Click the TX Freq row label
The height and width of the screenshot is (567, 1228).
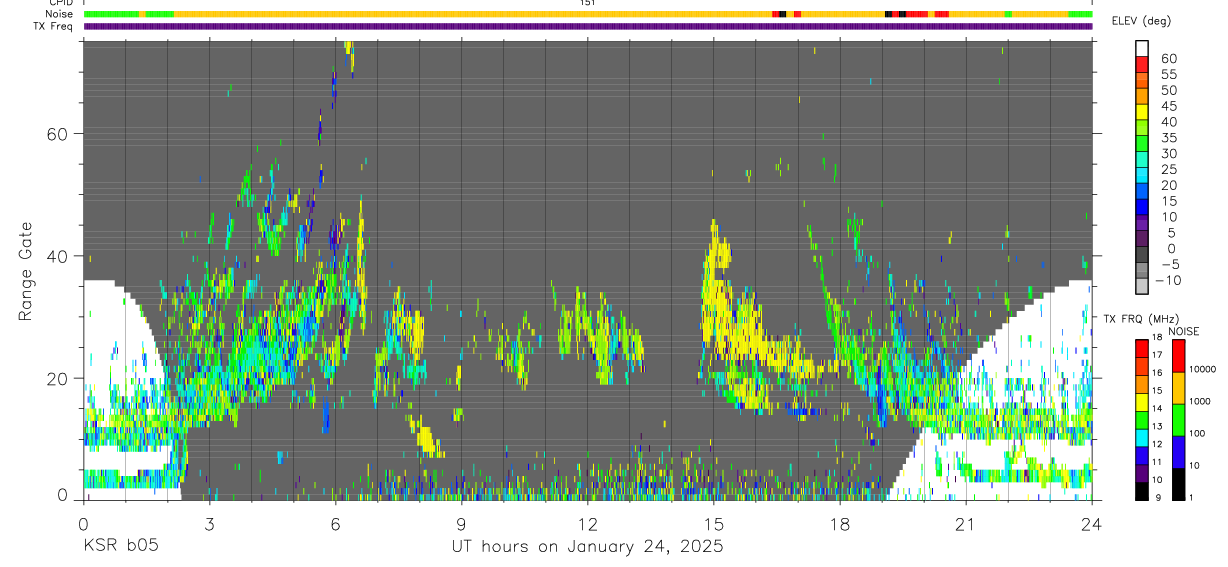pyautogui.click(x=53, y=26)
